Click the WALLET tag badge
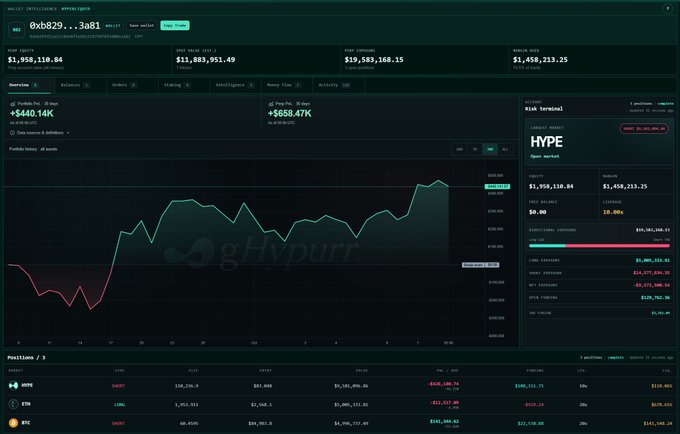The image size is (680, 434). tap(113, 26)
